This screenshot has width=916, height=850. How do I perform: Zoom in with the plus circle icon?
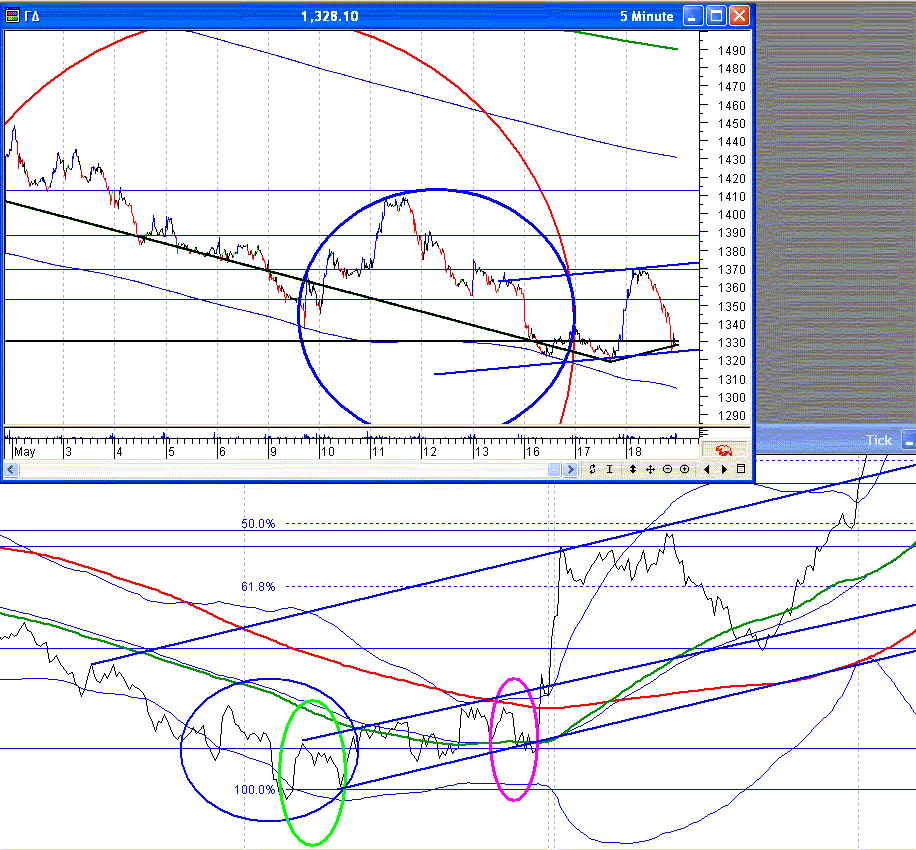(x=685, y=469)
